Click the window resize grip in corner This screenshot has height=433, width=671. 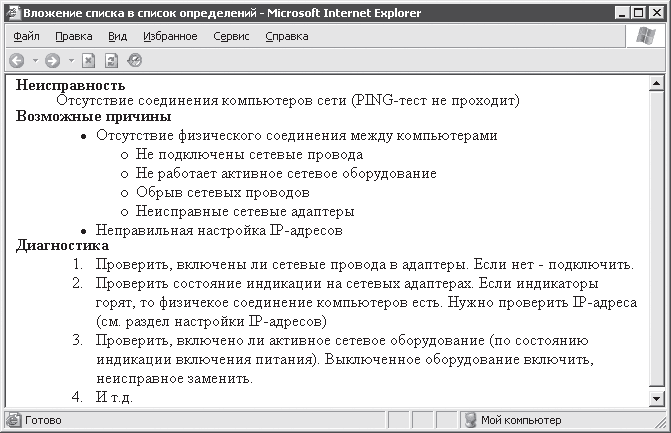coord(661,423)
